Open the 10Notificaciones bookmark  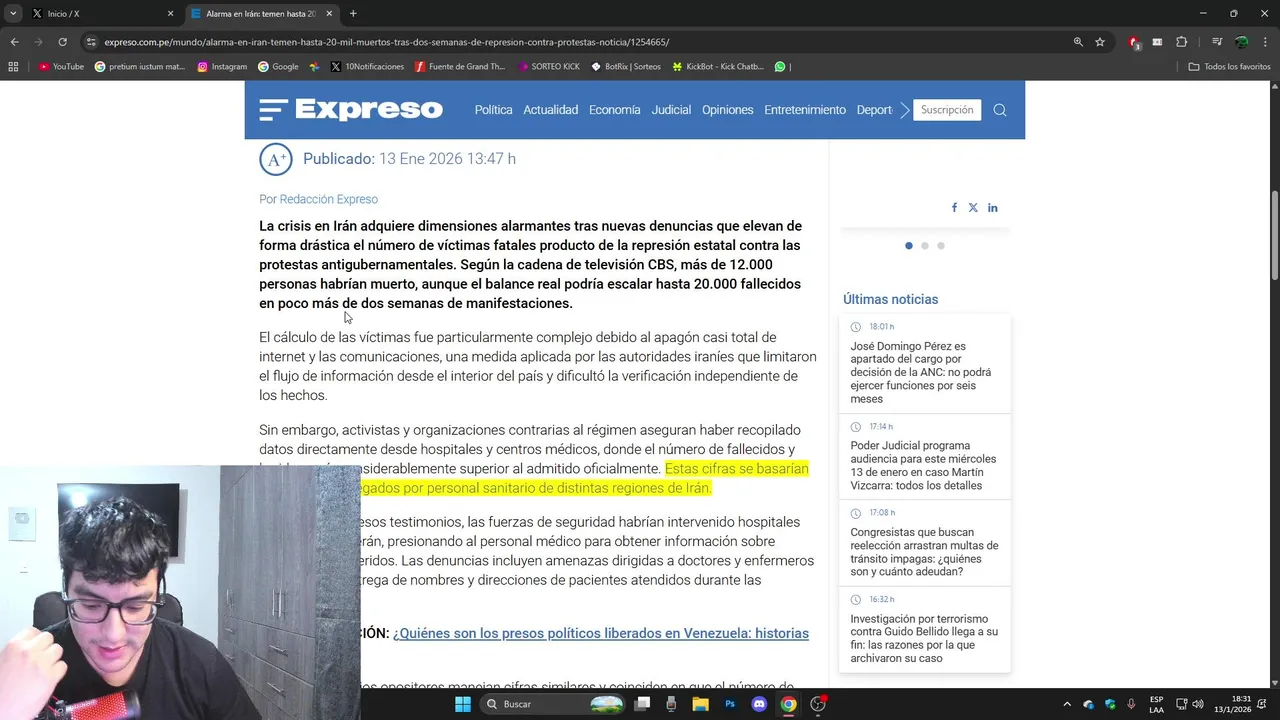[x=367, y=67]
